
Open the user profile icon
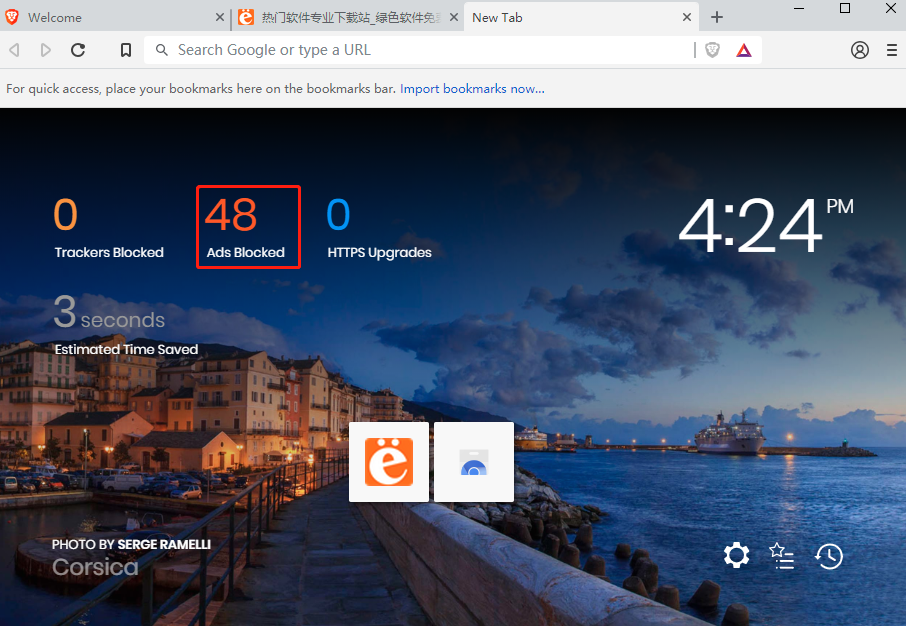tap(860, 50)
